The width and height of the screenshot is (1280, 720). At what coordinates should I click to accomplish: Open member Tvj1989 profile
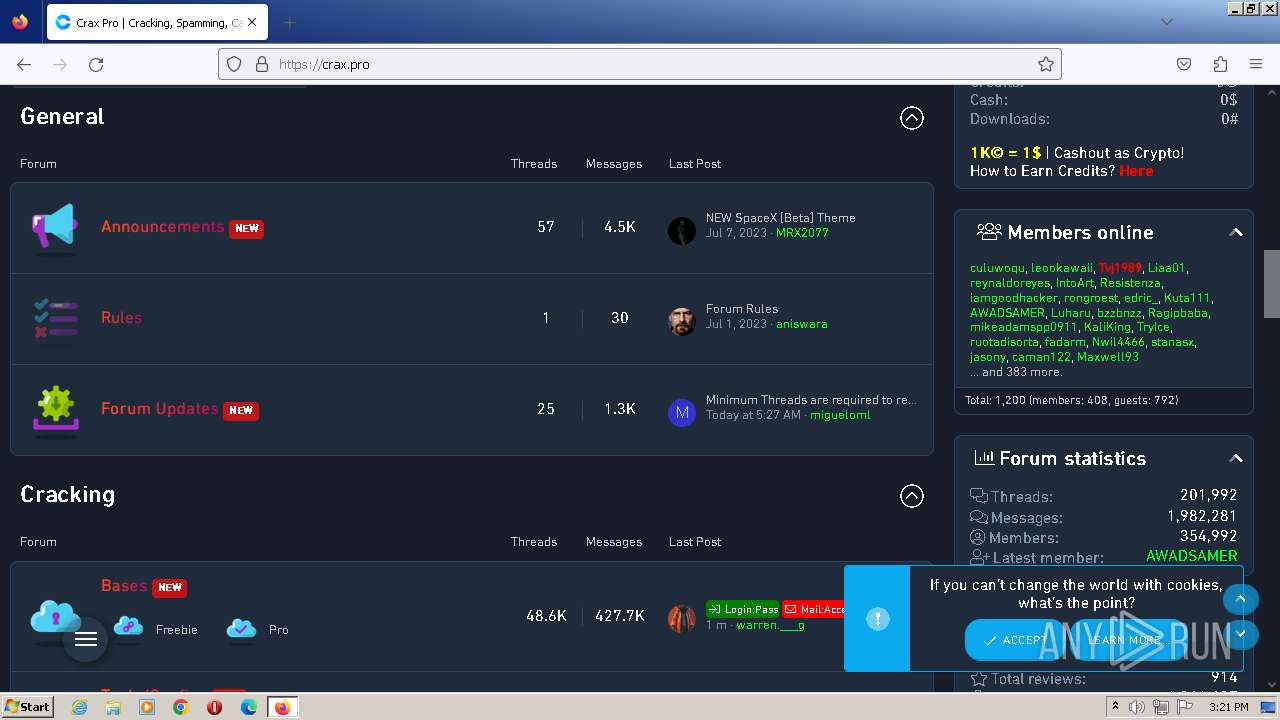tap(1119, 268)
